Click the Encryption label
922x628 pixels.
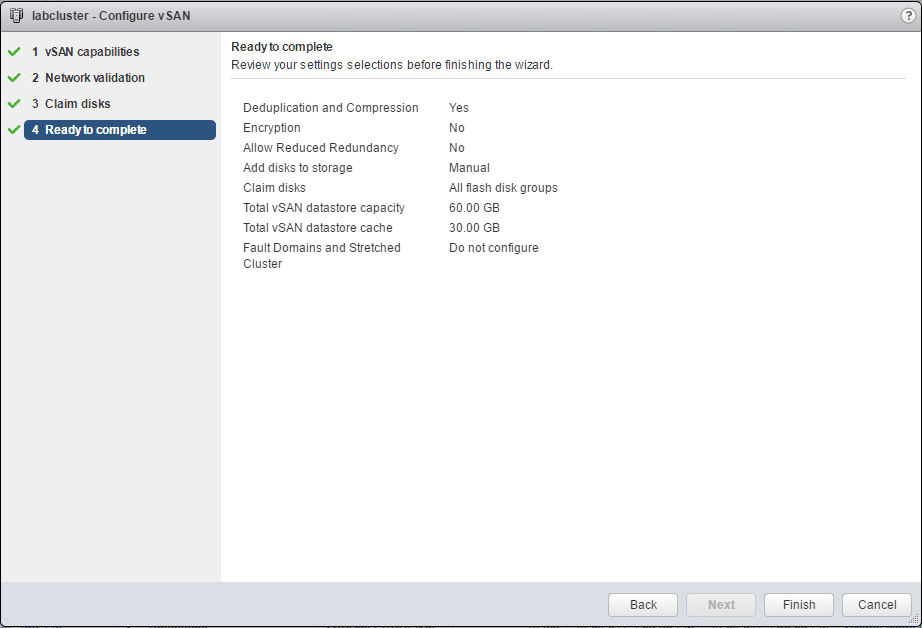[x=272, y=128]
